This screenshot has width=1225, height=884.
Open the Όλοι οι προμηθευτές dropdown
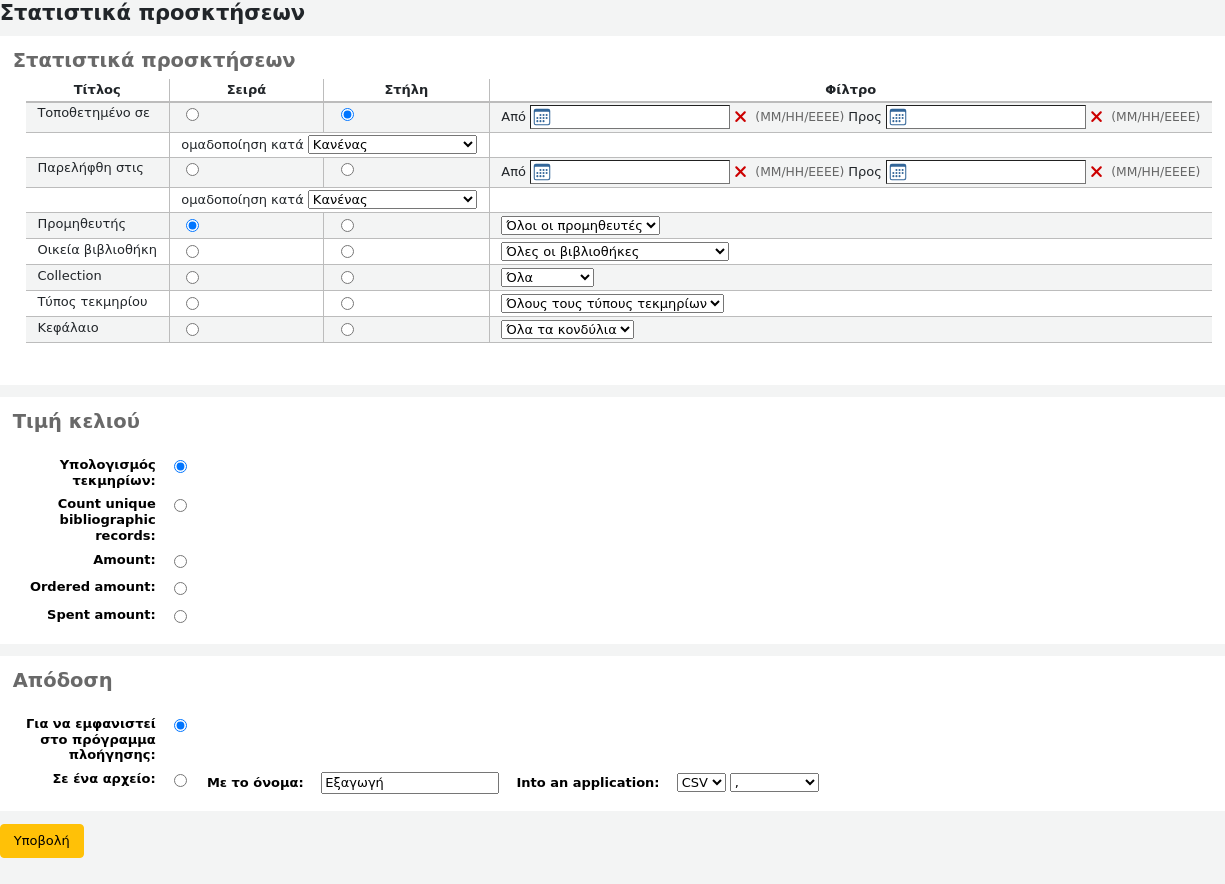click(580, 226)
